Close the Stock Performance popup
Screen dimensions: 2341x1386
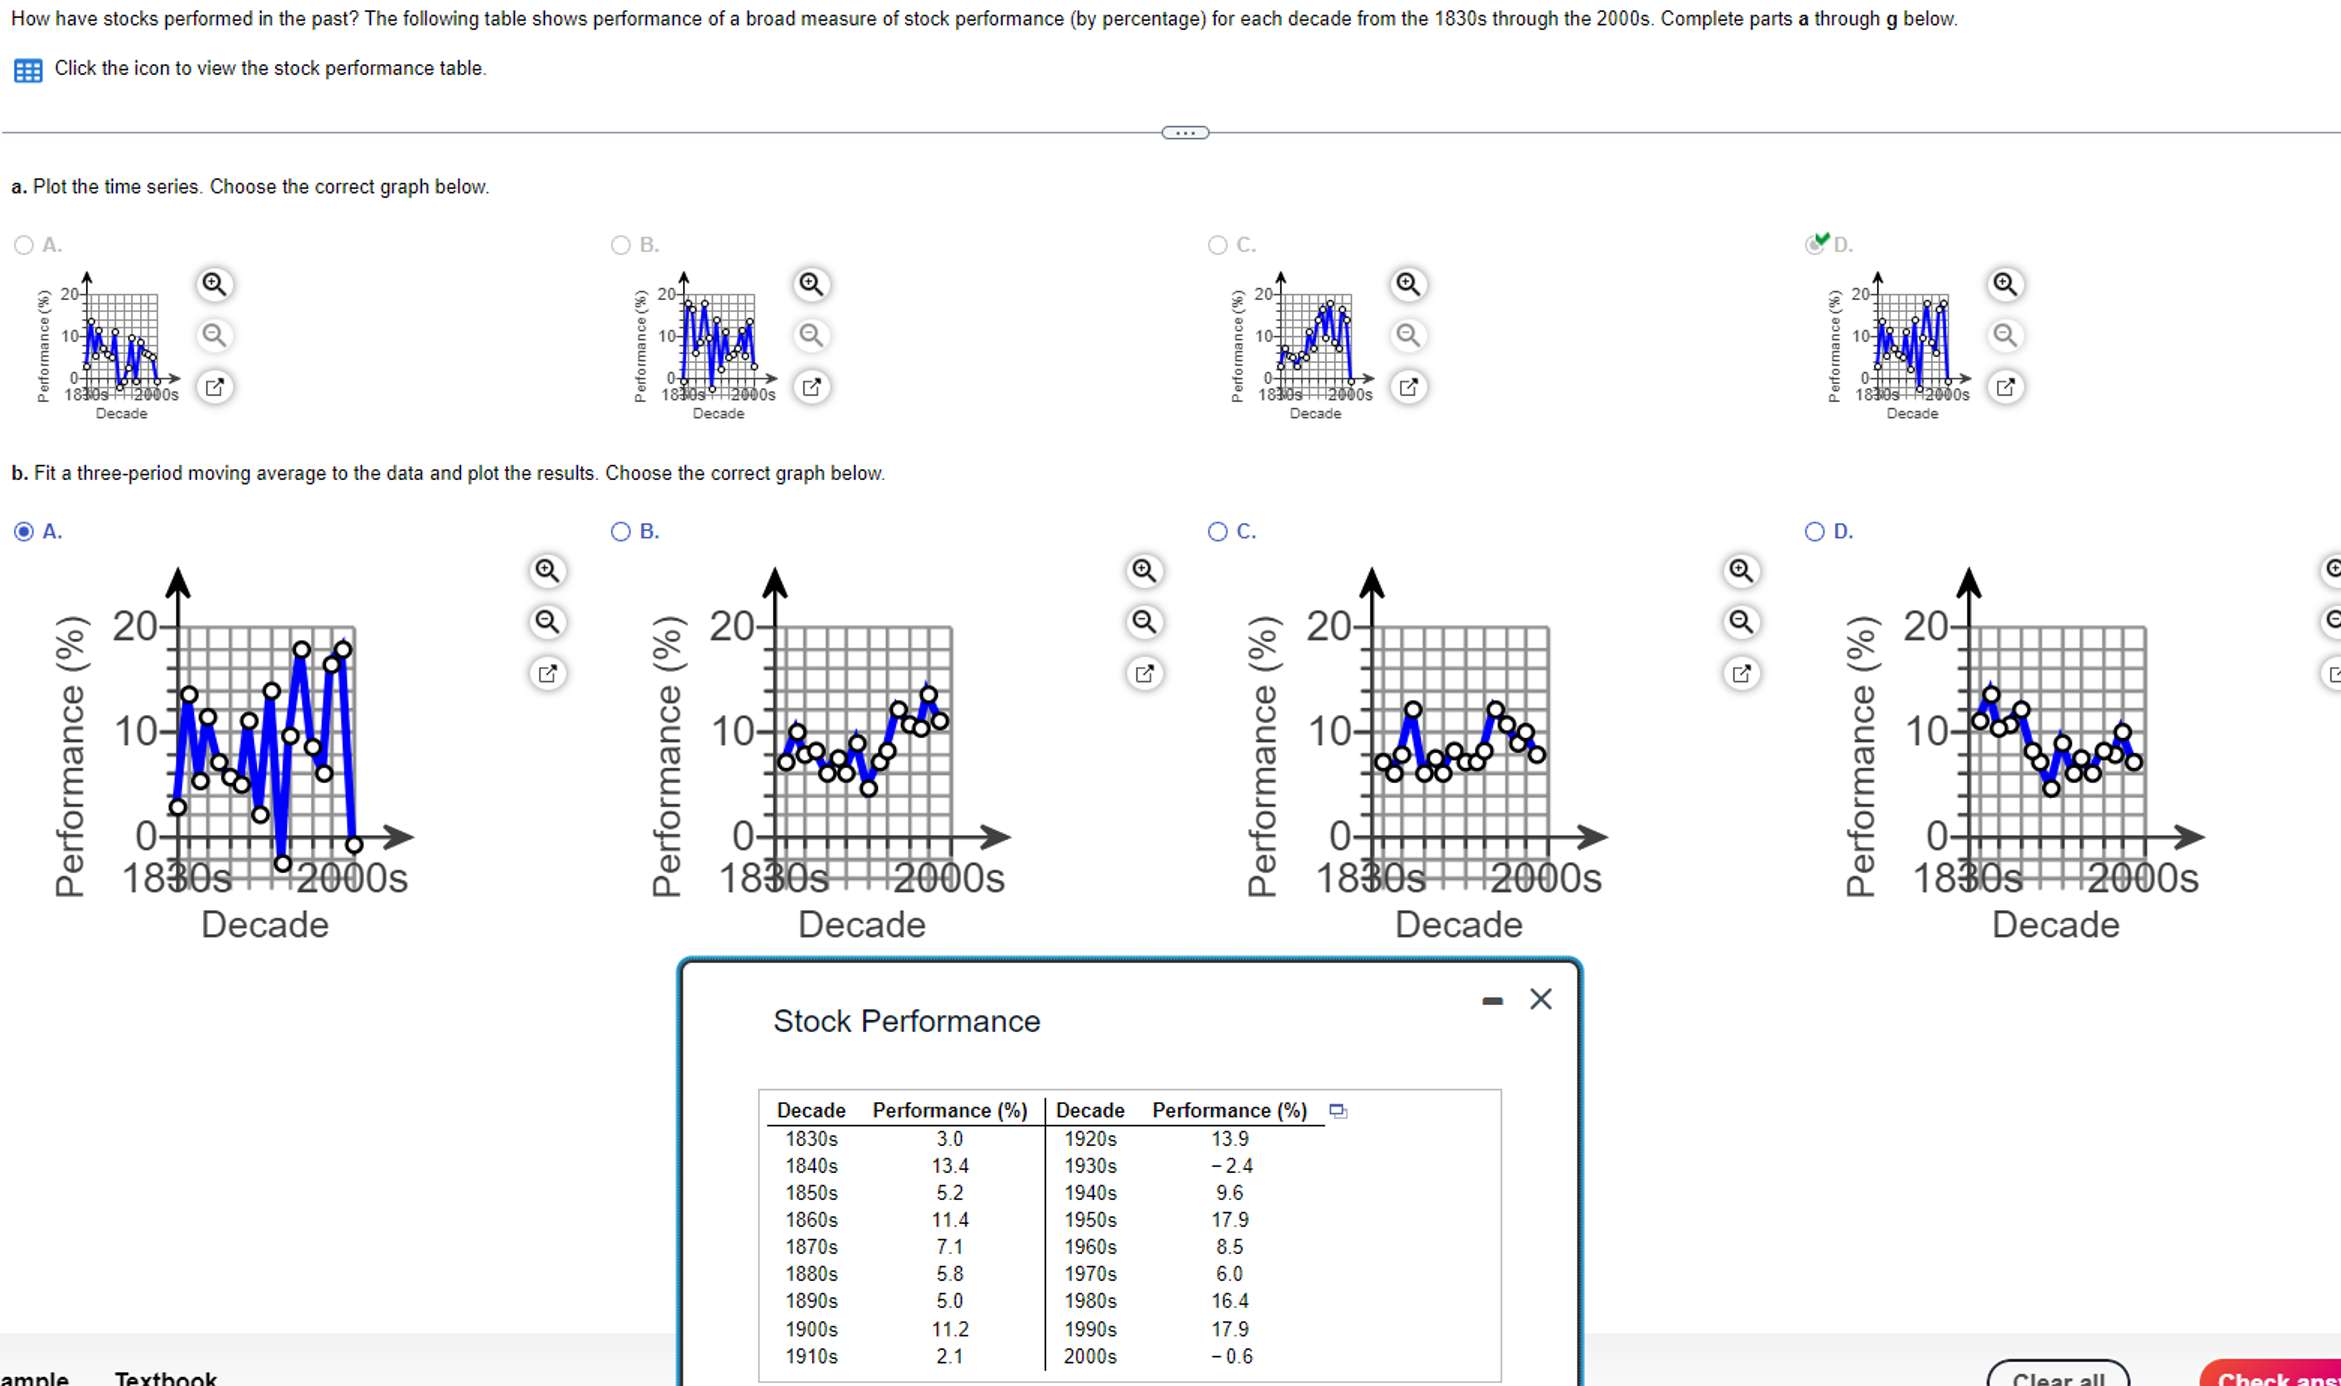[1541, 999]
